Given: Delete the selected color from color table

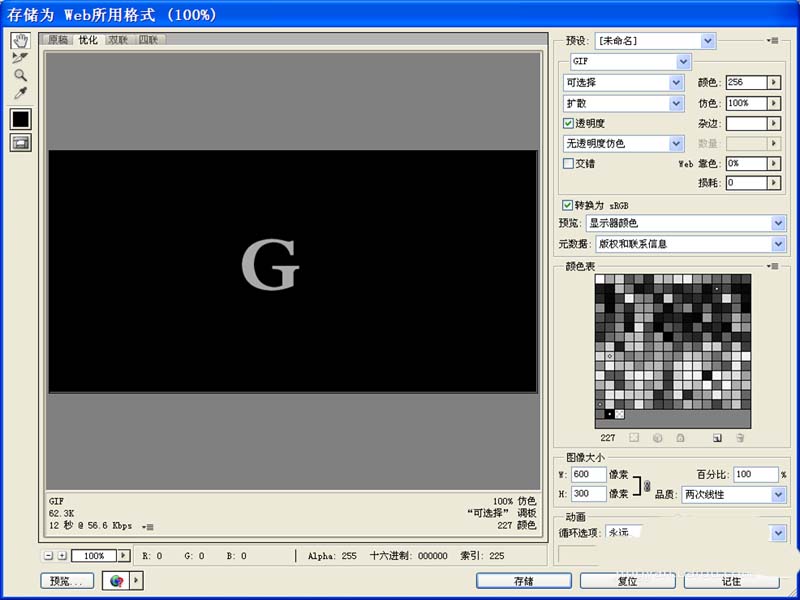Looking at the screenshot, I should click(x=740, y=438).
